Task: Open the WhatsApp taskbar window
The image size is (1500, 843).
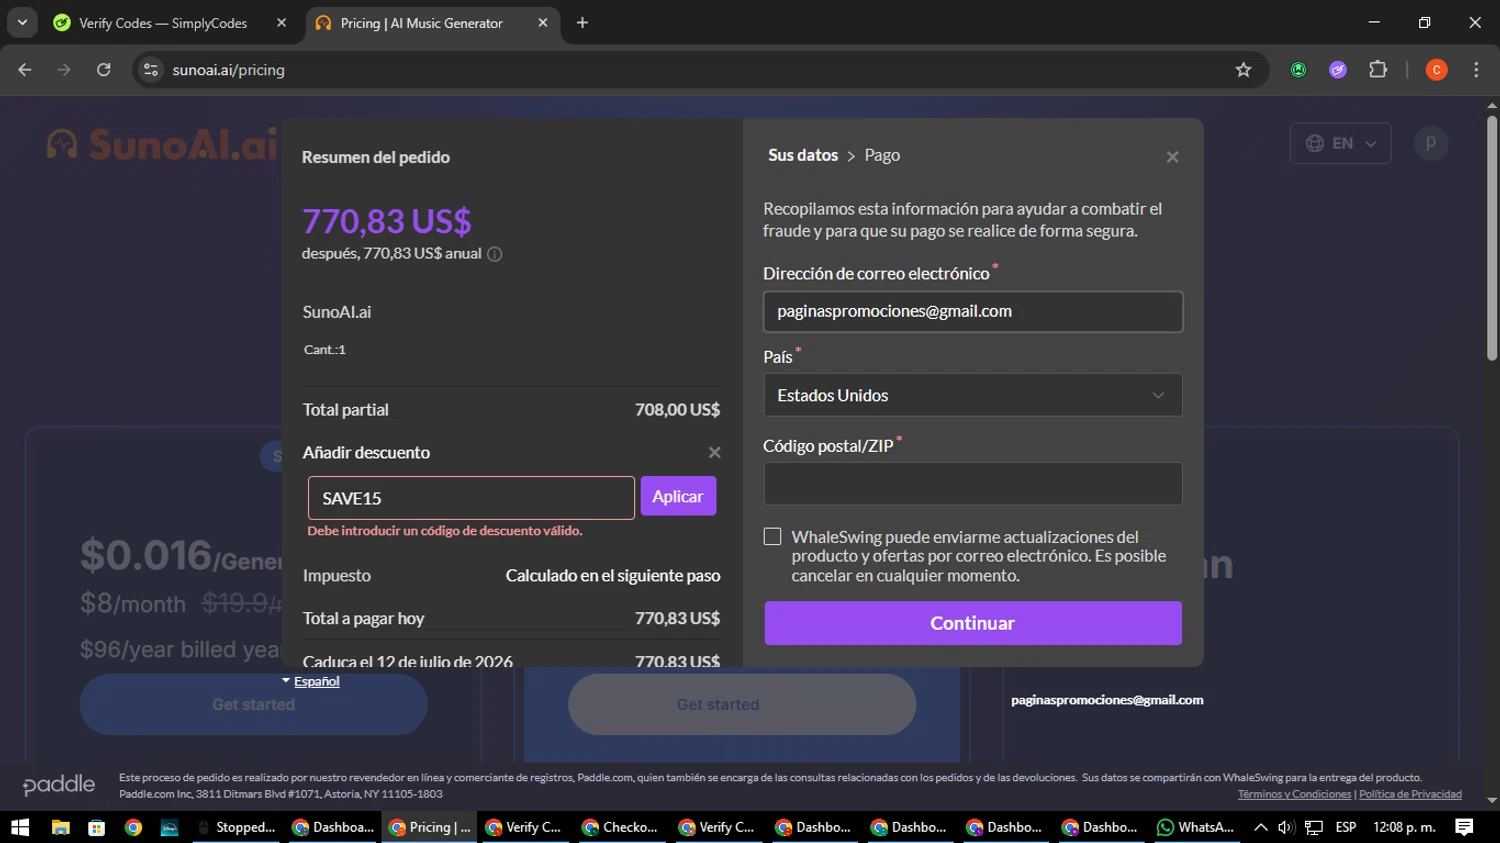Action: coord(1196,827)
